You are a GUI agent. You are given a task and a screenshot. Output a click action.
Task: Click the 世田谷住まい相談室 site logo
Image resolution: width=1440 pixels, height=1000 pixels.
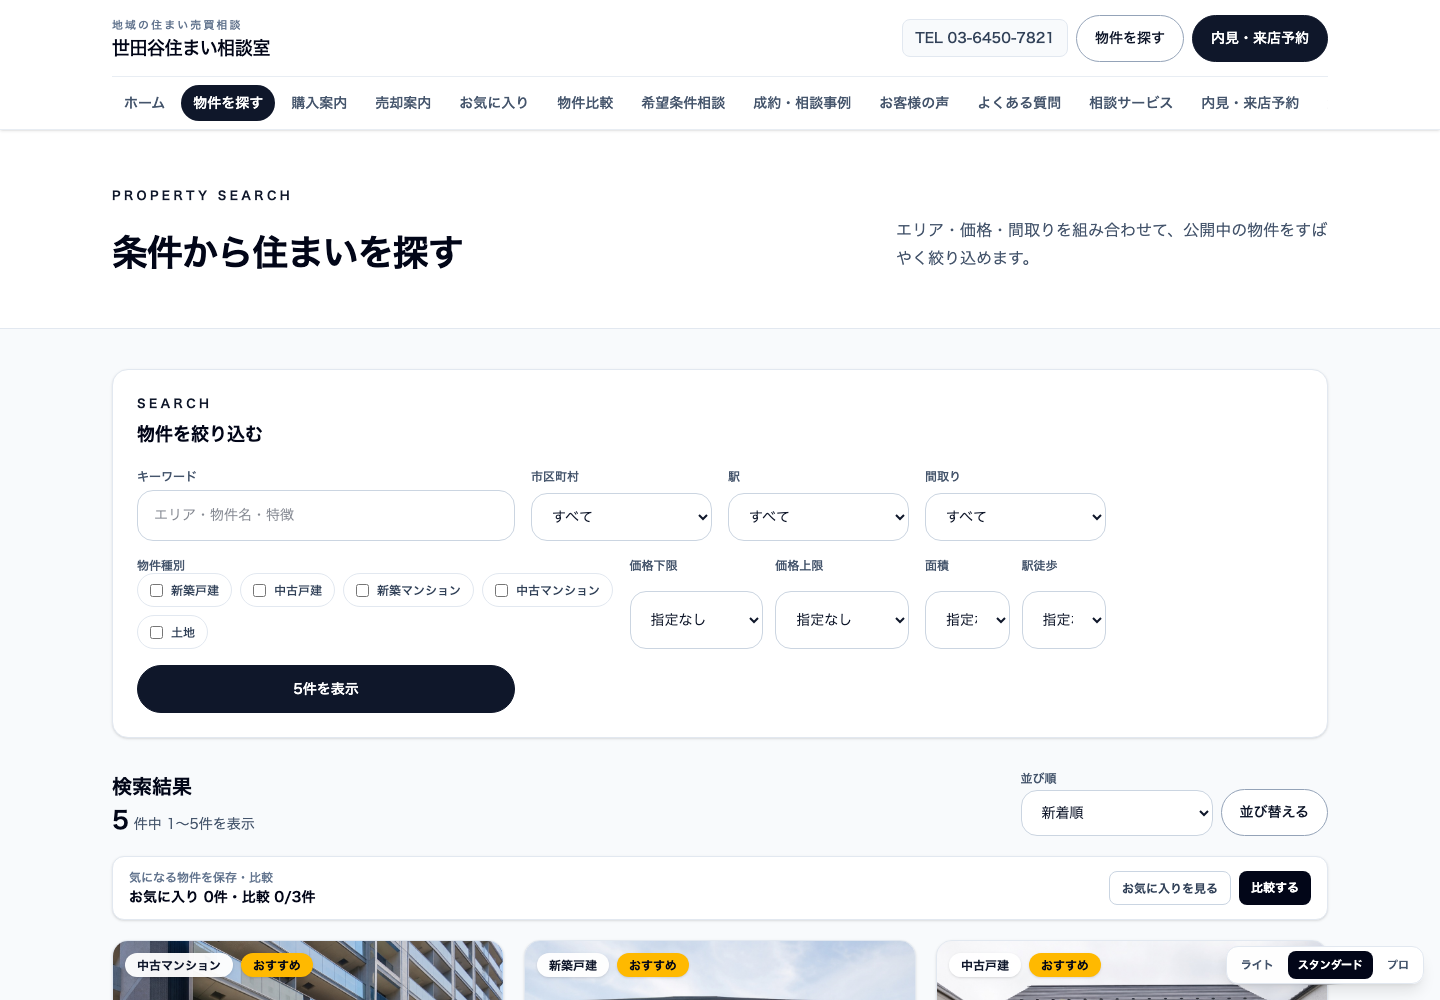click(x=191, y=38)
